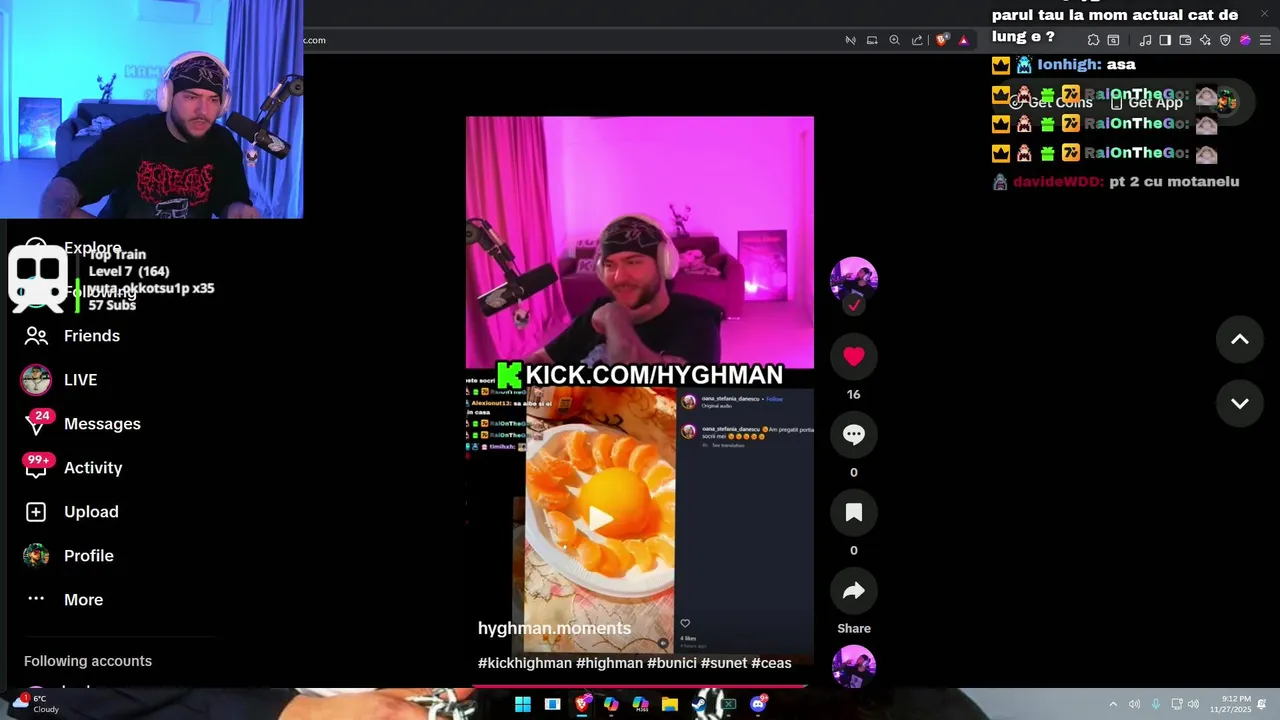The height and width of the screenshot is (720, 1280).
Task: Open the hyghman.moments username link
Action: tap(554, 628)
